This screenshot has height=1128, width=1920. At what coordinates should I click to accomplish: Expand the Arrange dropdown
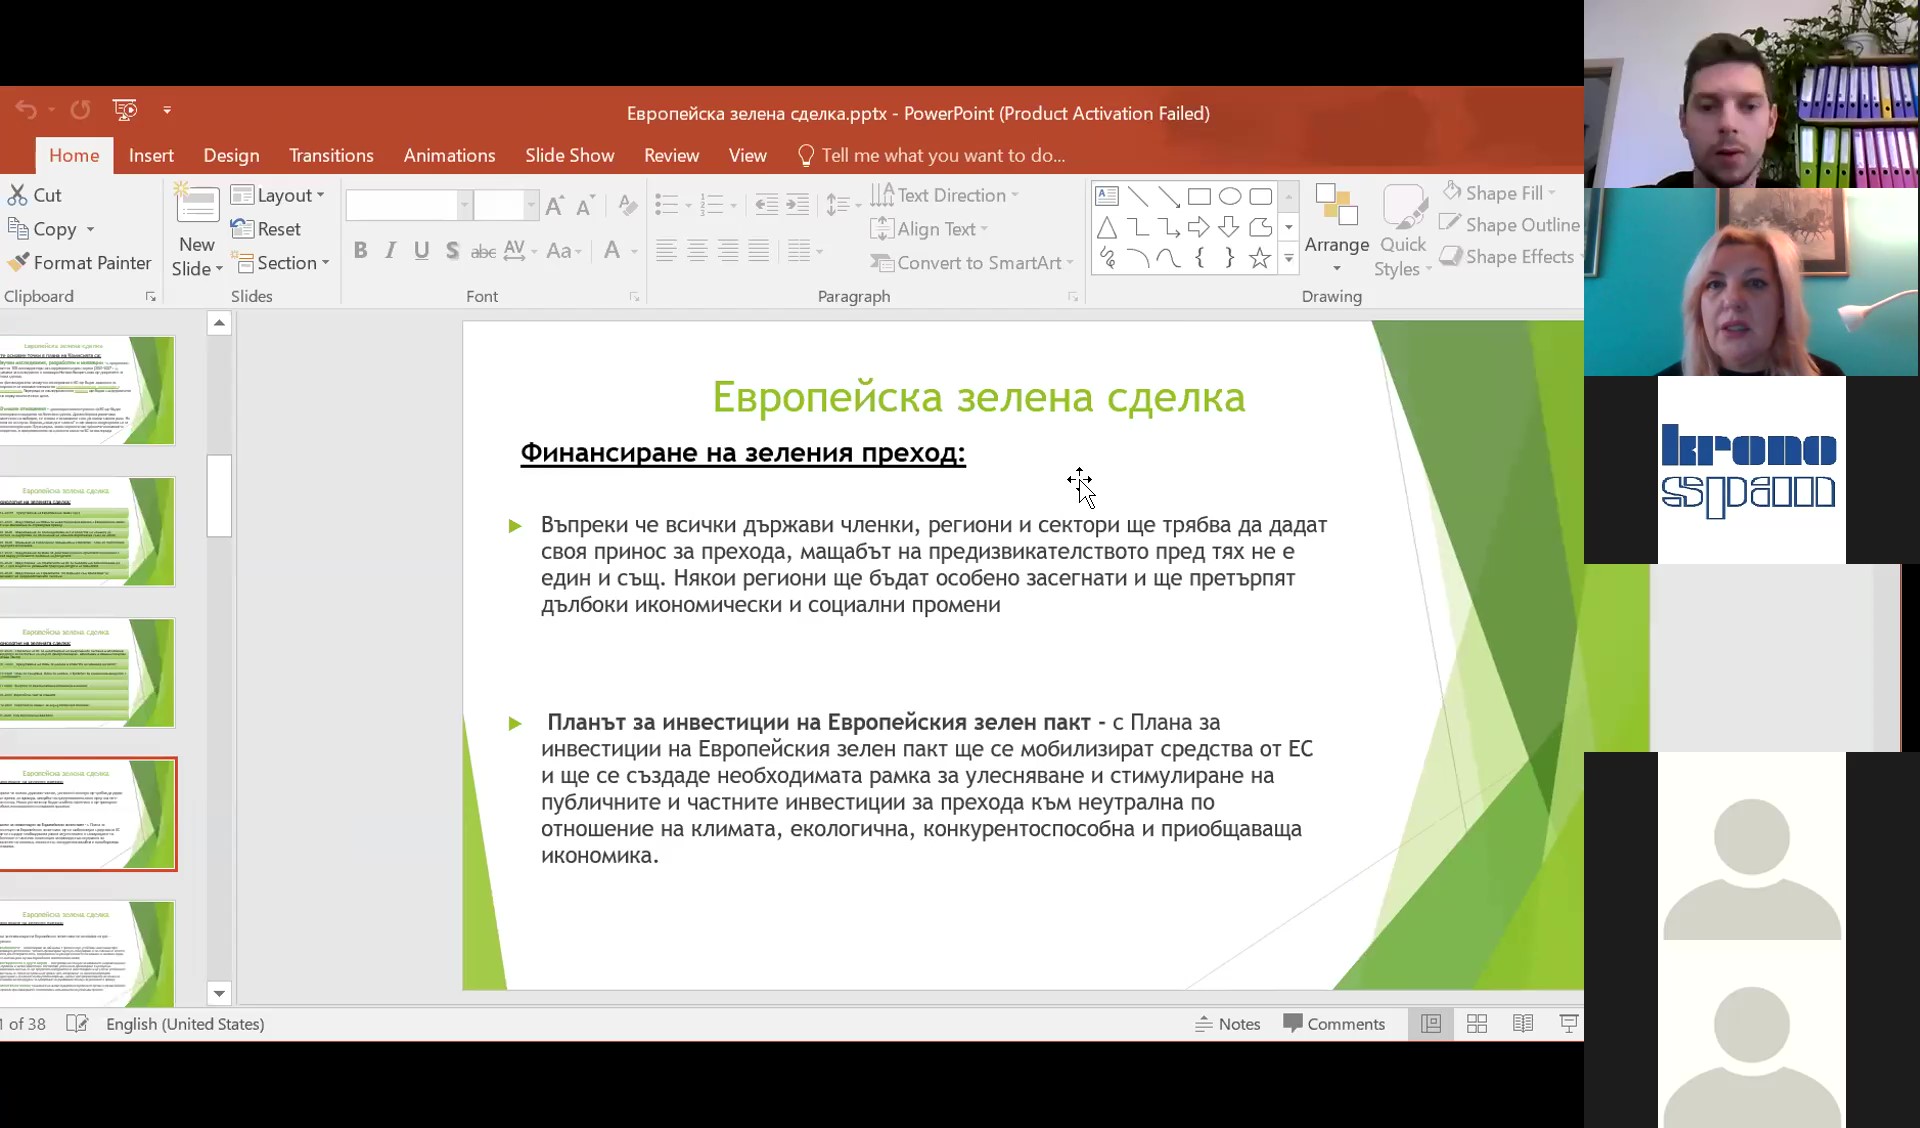(1336, 245)
